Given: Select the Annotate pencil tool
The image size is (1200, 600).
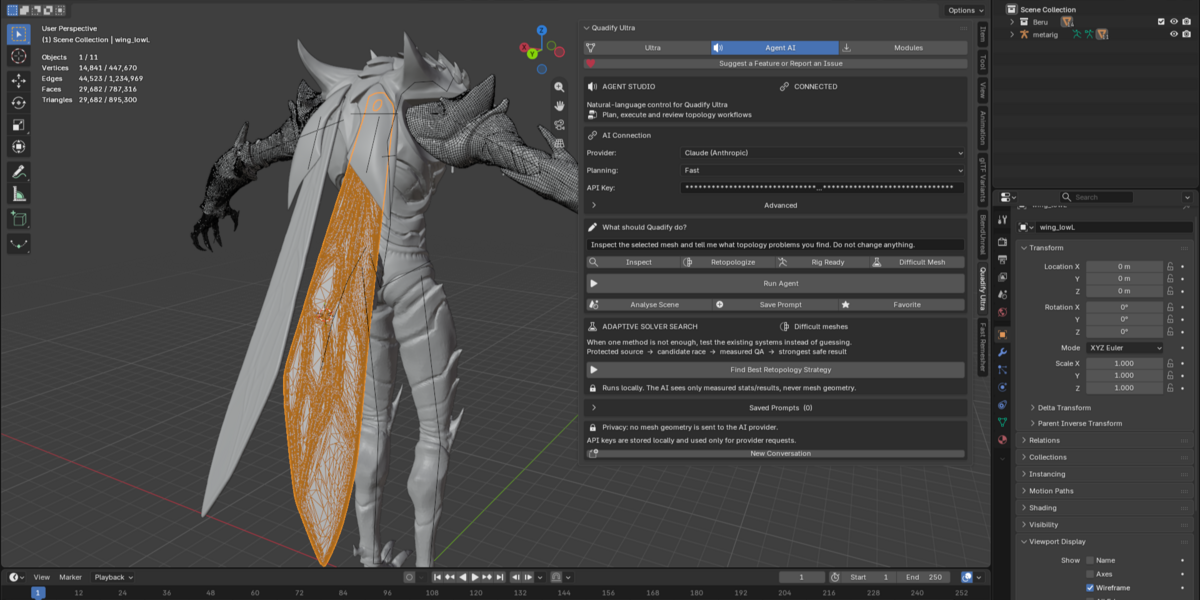Looking at the screenshot, I should (x=19, y=172).
